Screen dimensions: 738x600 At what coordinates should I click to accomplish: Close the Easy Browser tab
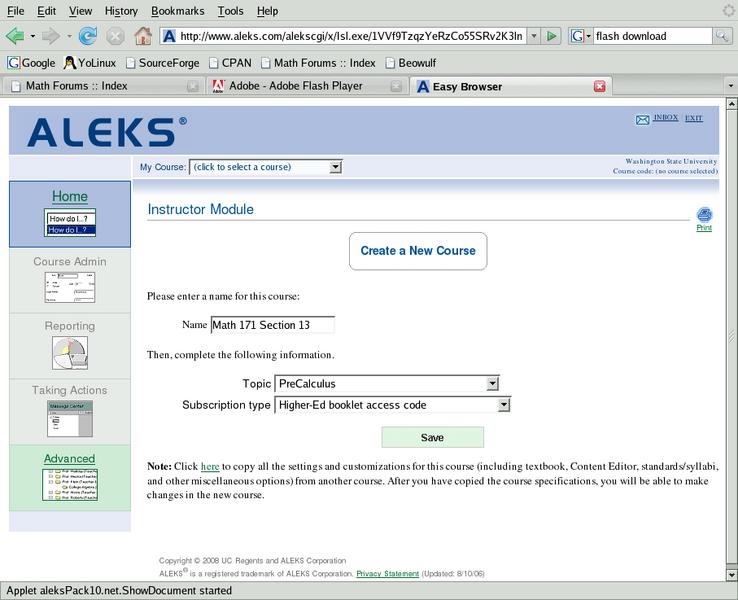(x=599, y=87)
